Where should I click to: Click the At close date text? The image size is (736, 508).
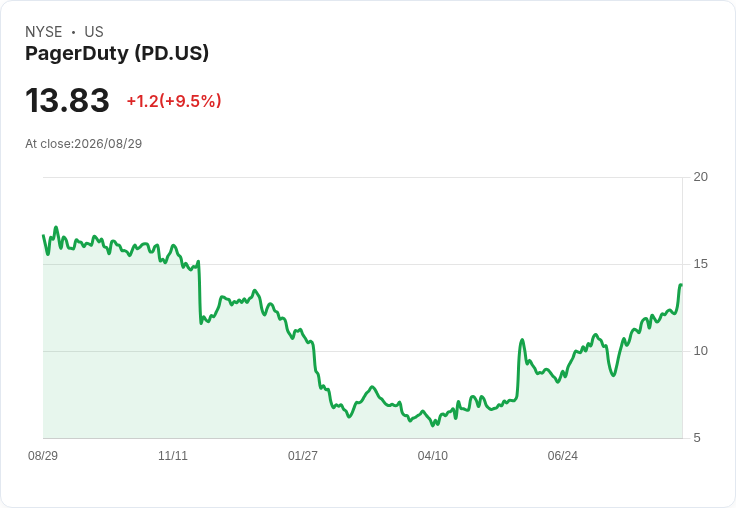pyautogui.click(x=84, y=144)
